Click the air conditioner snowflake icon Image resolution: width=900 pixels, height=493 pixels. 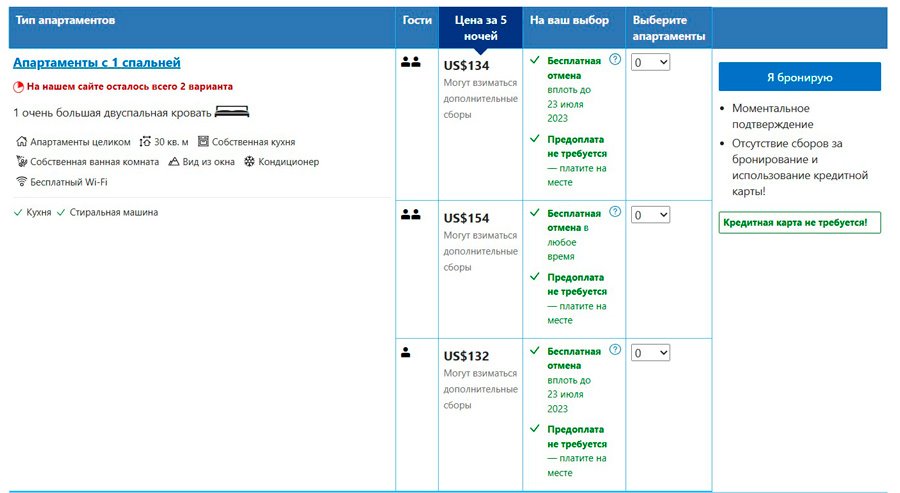tap(249, 162)
